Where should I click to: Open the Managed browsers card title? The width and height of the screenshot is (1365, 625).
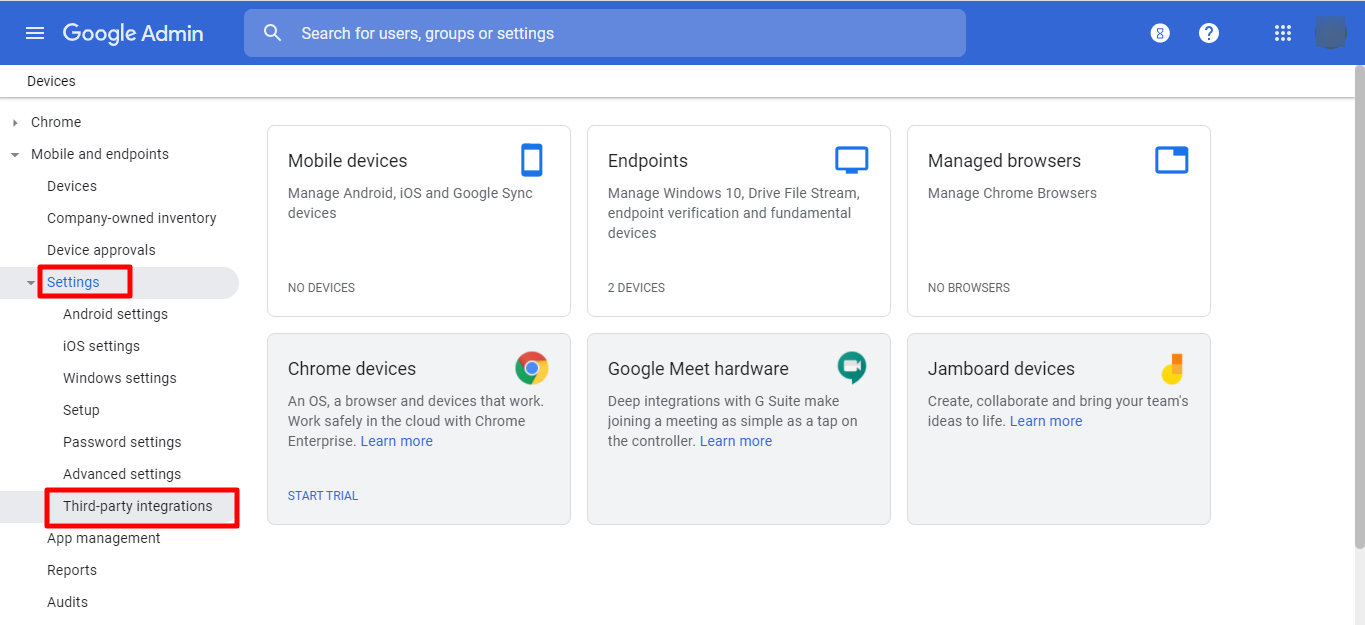pos(1004,161)
